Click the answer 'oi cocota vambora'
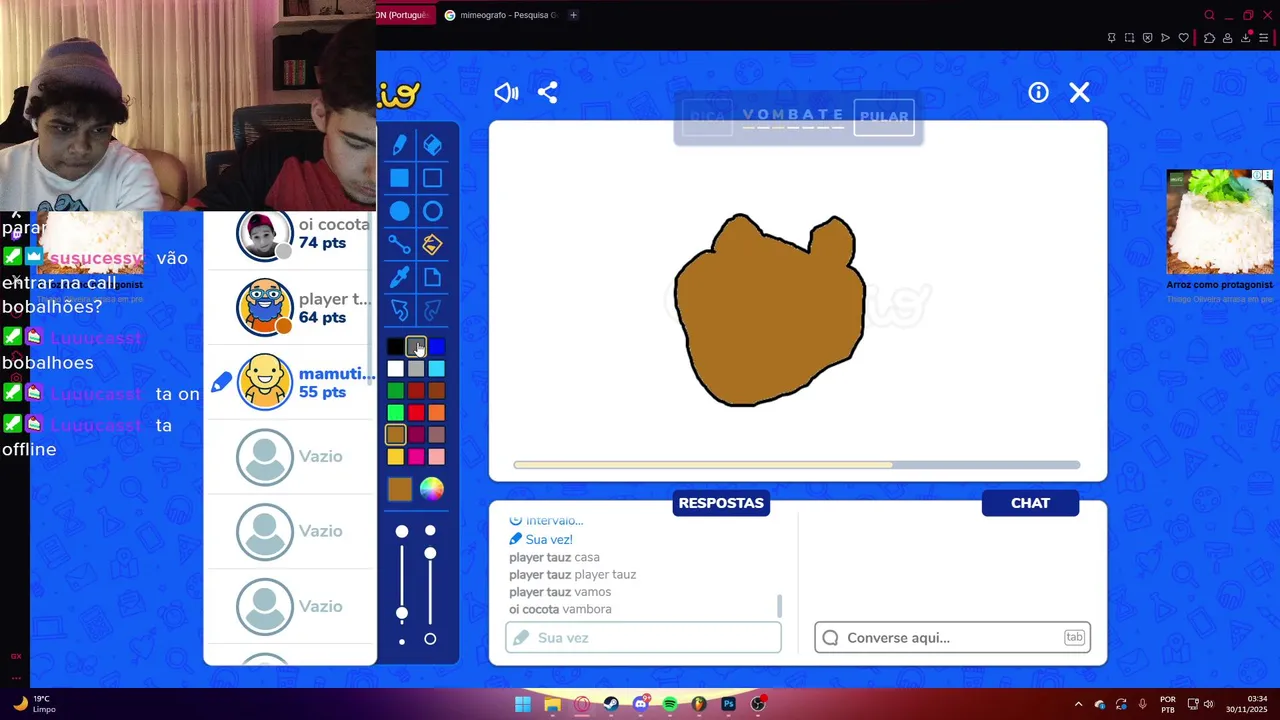The image size is (1280, 720). 560,609
